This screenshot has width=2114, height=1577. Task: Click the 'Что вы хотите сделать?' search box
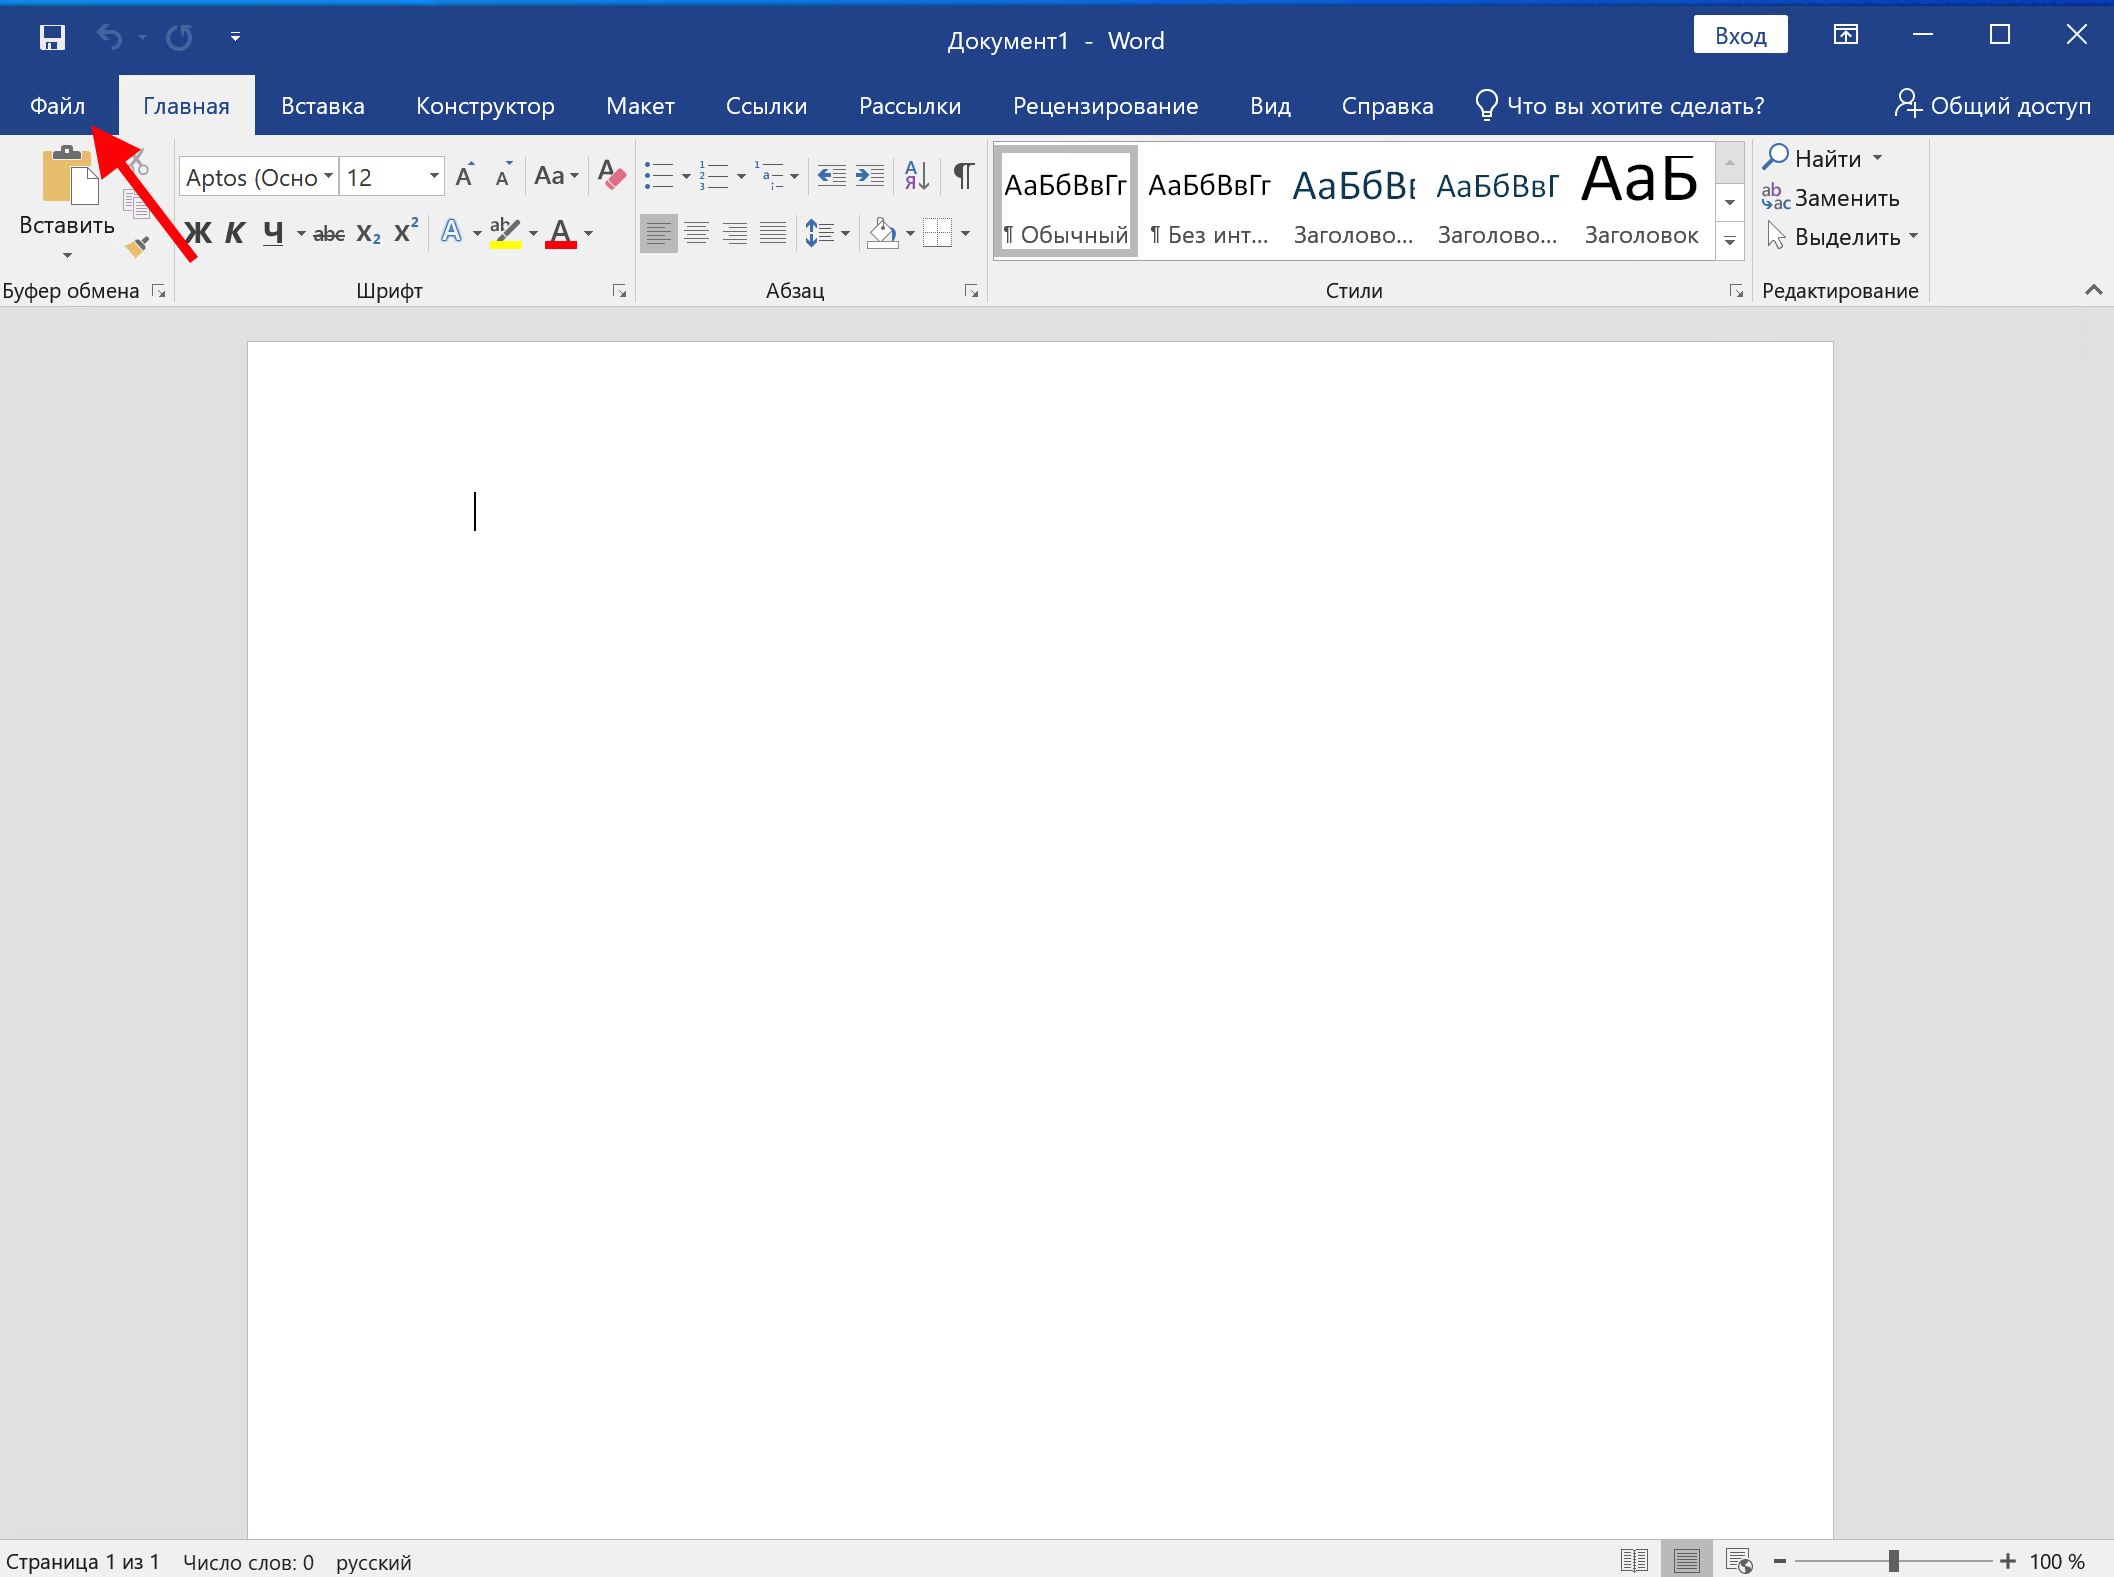coord(1620,106)
